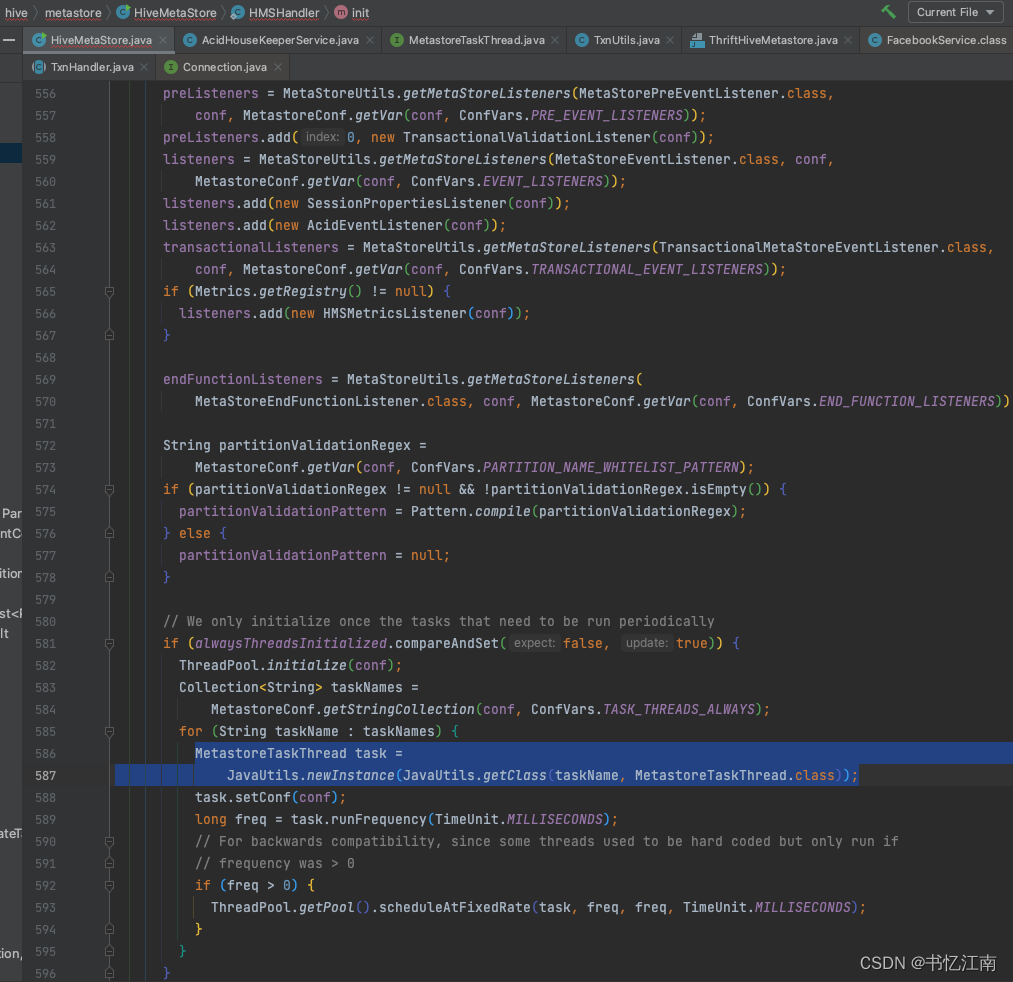The width and height of the screenshot is (1013, 982).
Task: Click the HiveMetaStore breadcrumb
Action: [175, 13]
